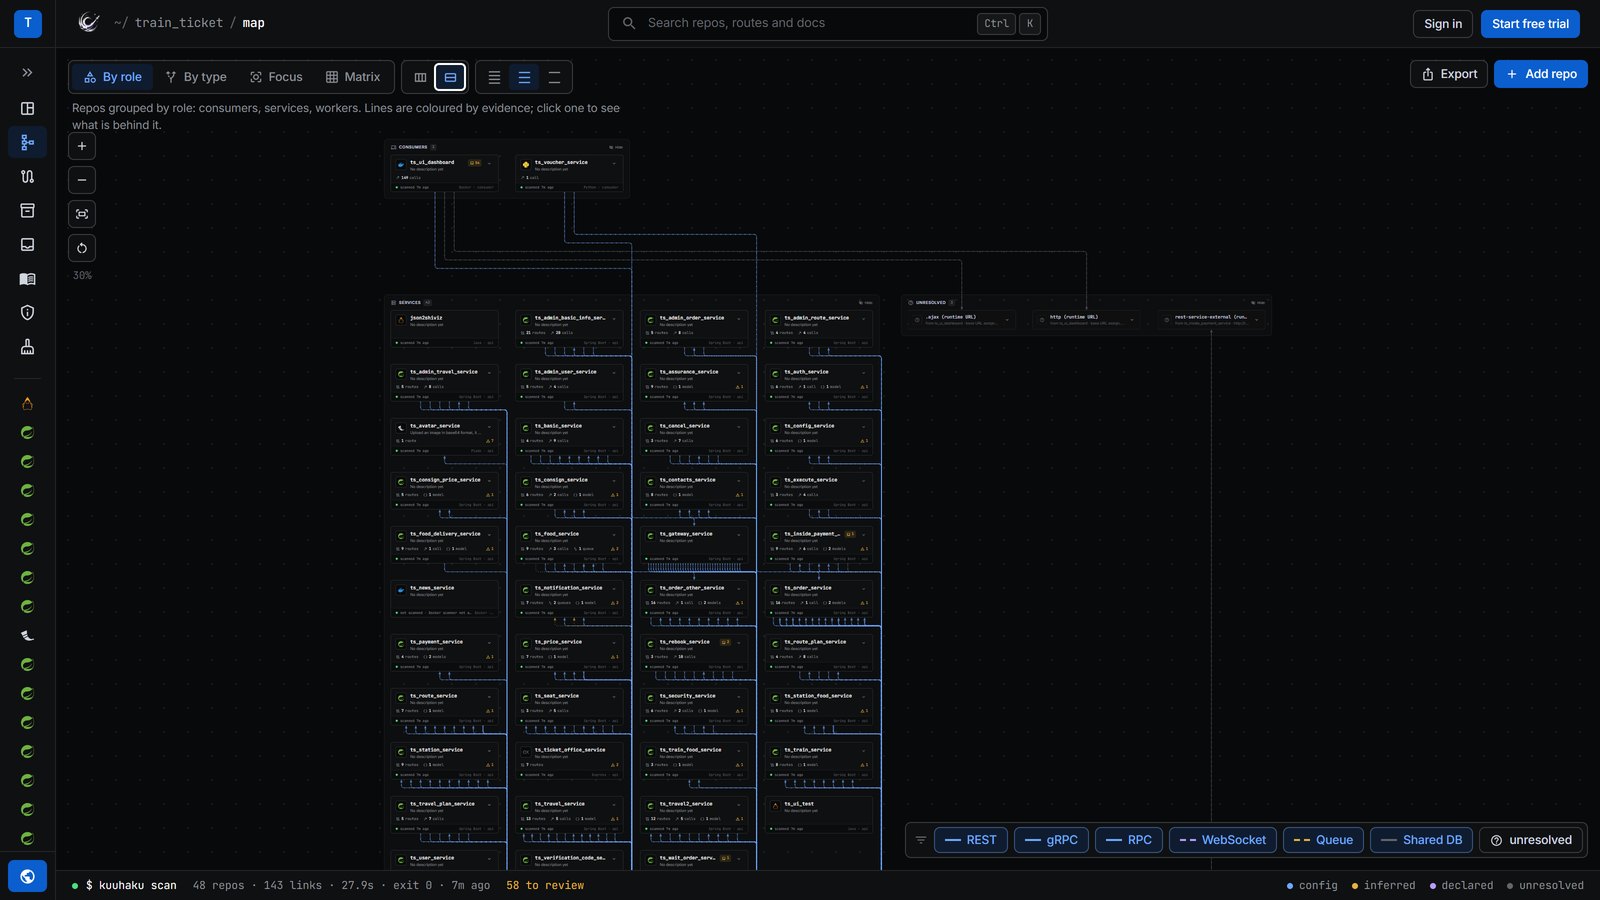Click the Sign in button

coord(1443,24)
